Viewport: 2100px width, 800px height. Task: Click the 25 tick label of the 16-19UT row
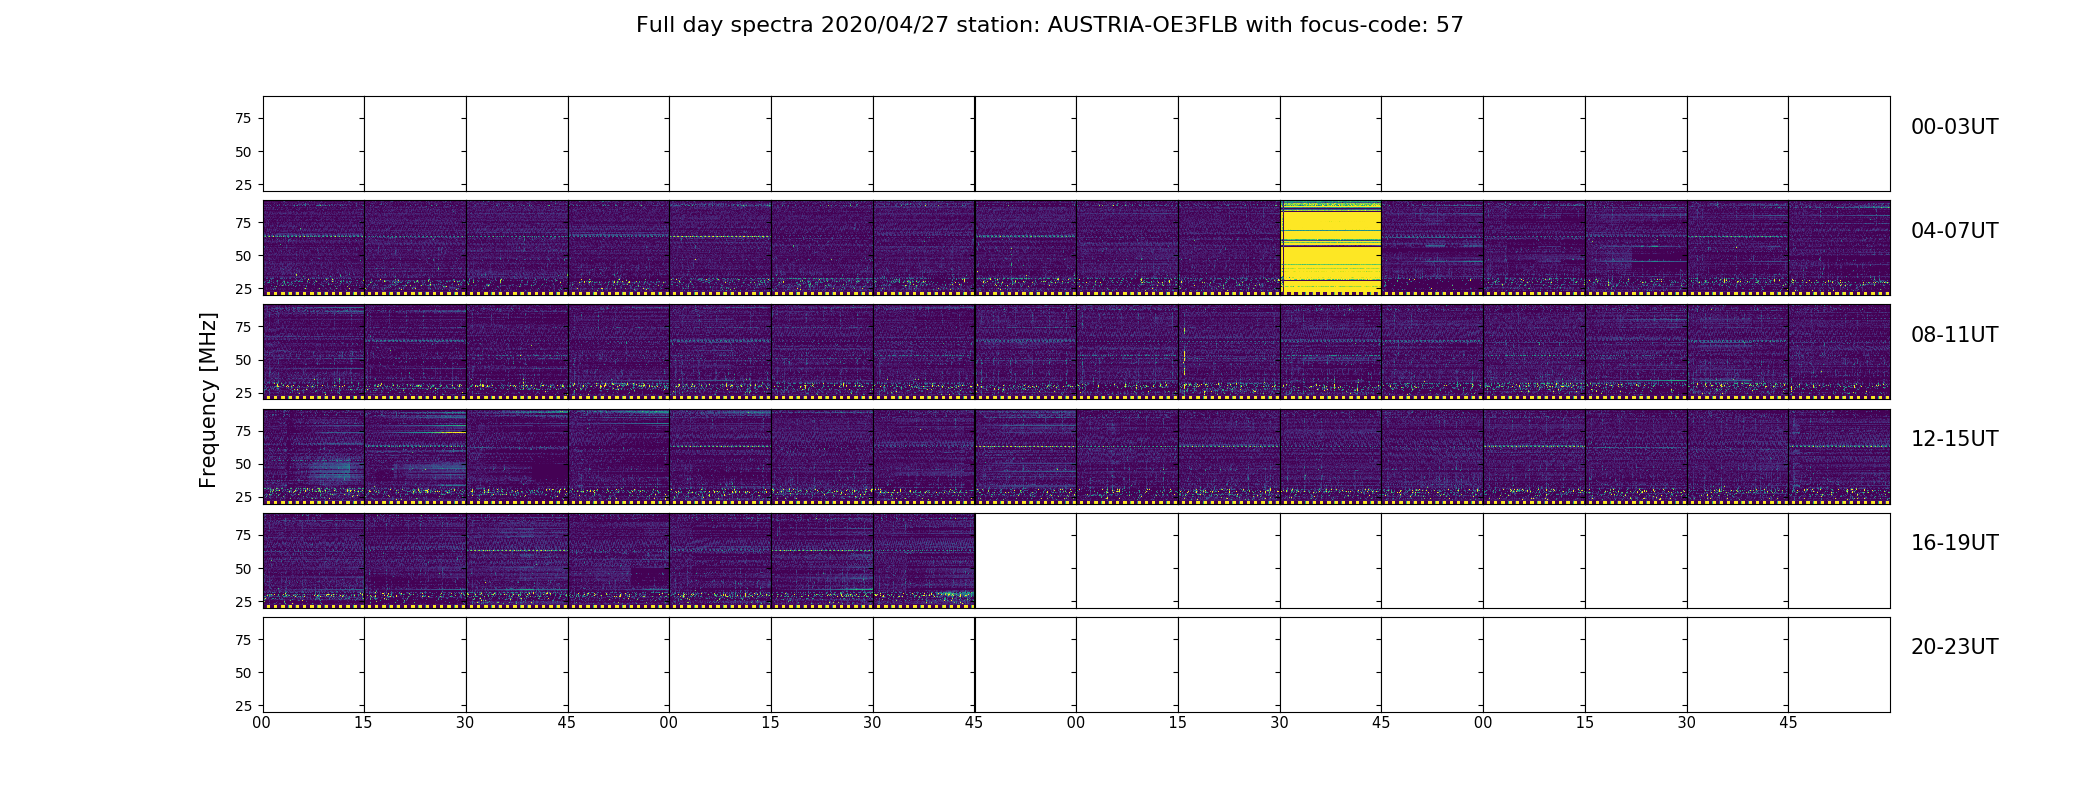[243, 602]
